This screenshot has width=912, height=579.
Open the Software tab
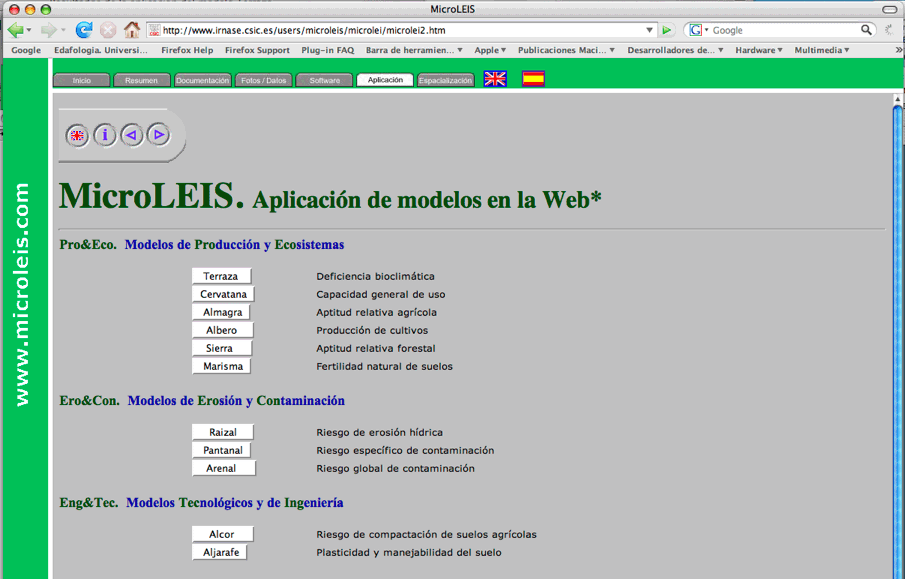(324, 80)
